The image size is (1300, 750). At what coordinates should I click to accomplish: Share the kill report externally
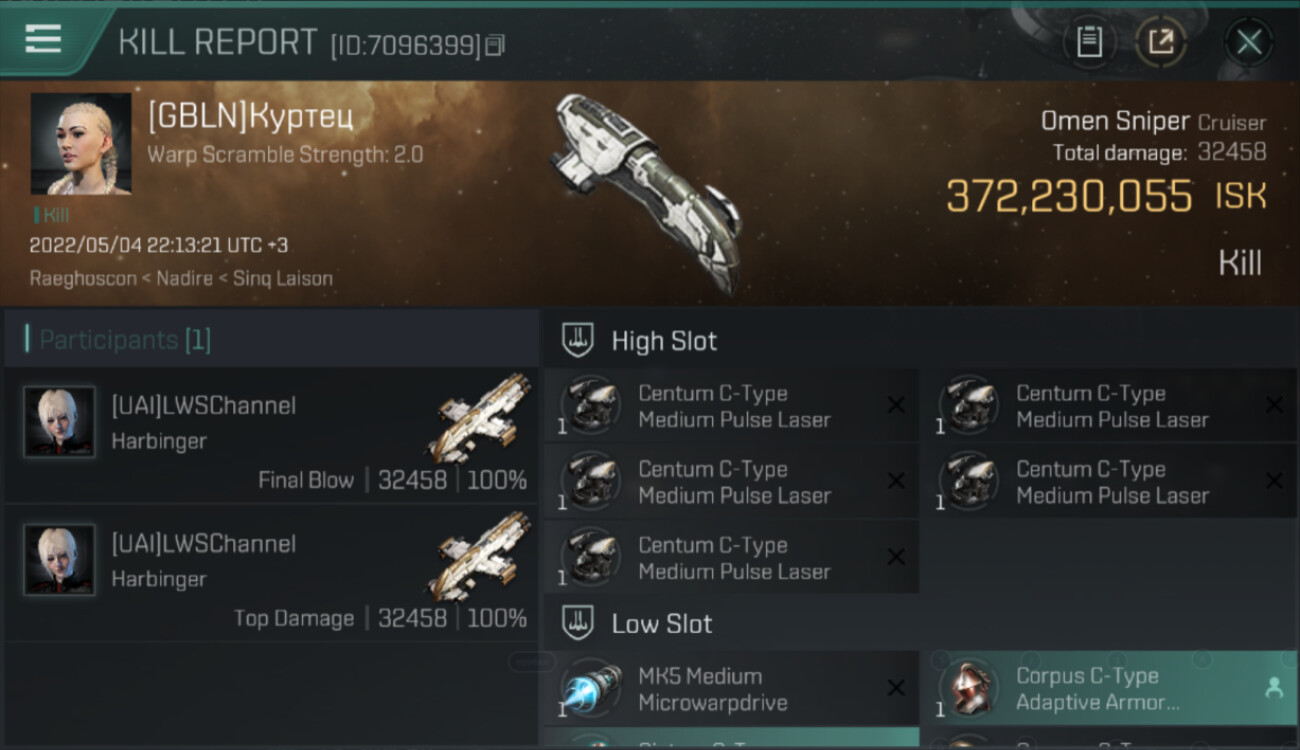coord(1161,42)
